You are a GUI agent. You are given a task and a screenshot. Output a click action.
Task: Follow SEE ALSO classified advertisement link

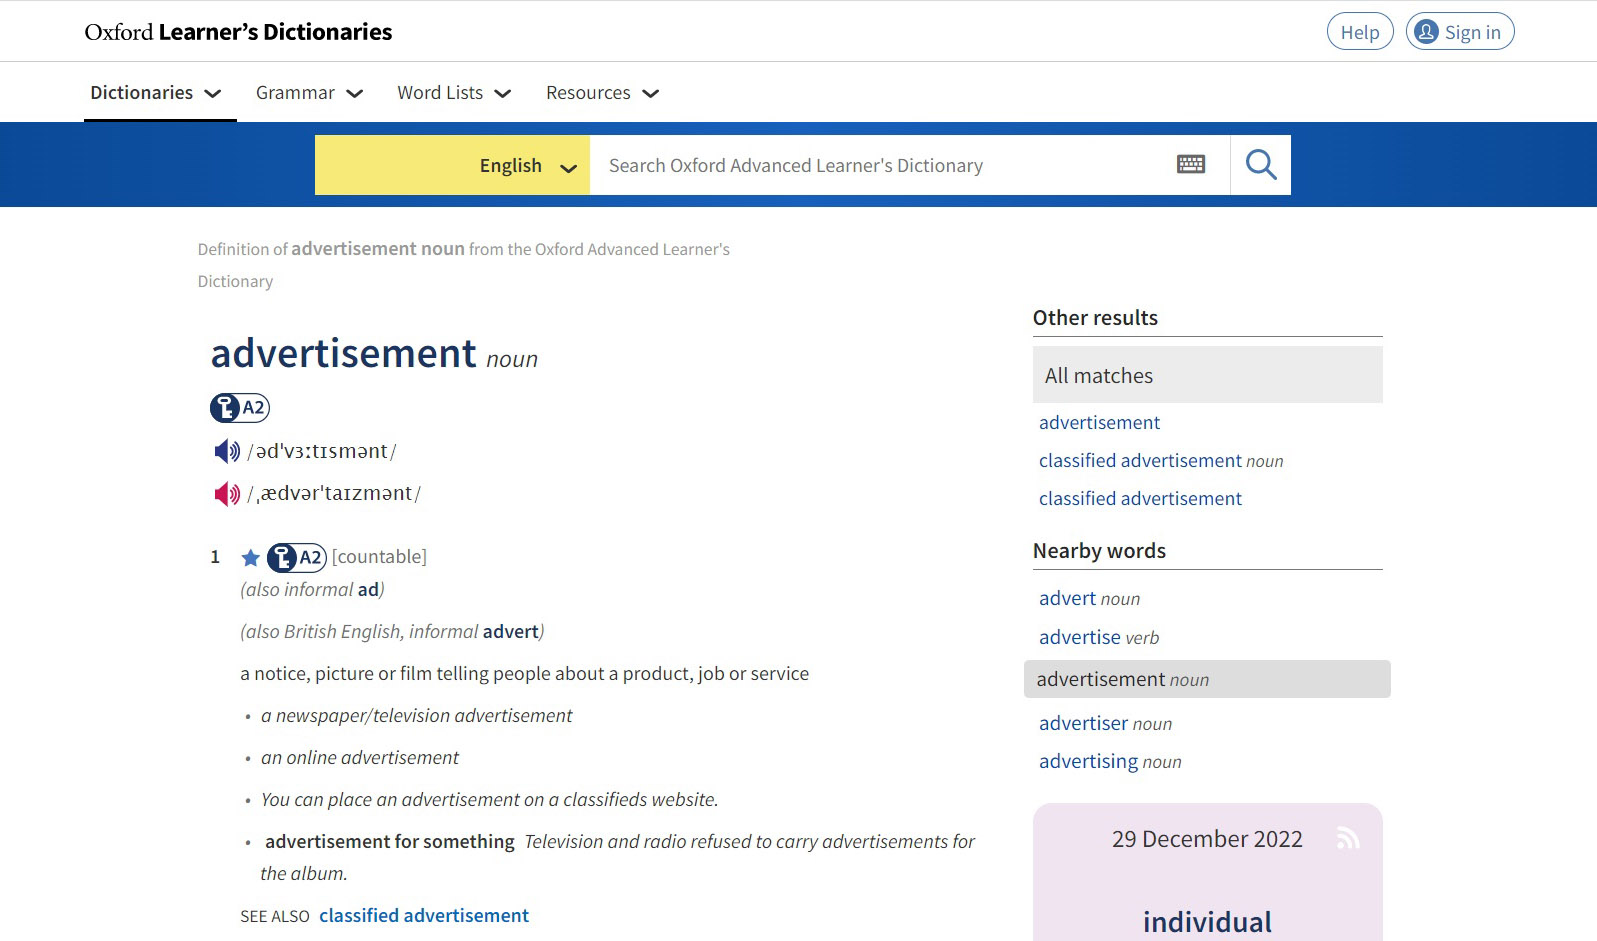(424, 916)
